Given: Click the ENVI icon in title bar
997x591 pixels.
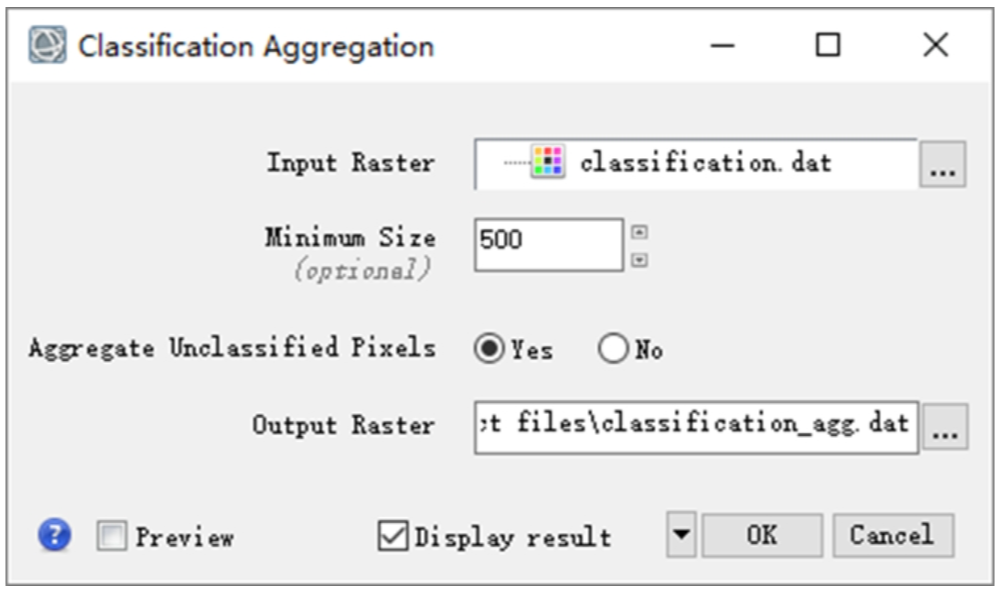Looking at the screenshot, I should [47, 46].
